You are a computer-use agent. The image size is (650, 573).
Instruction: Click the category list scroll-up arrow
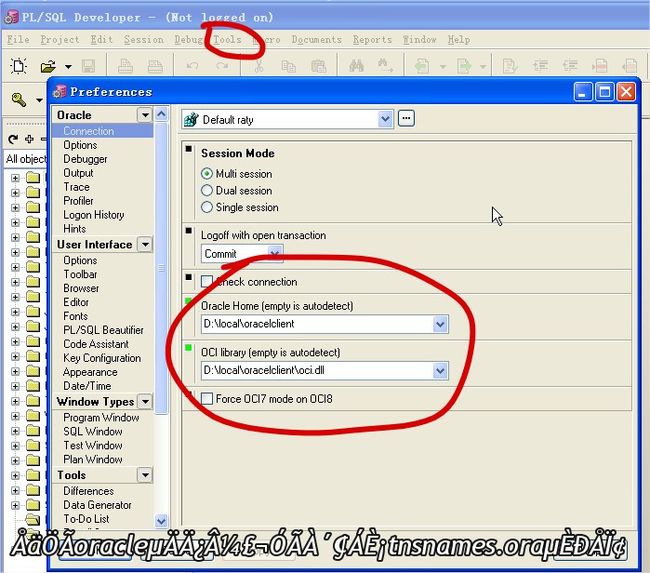[161, 114]
